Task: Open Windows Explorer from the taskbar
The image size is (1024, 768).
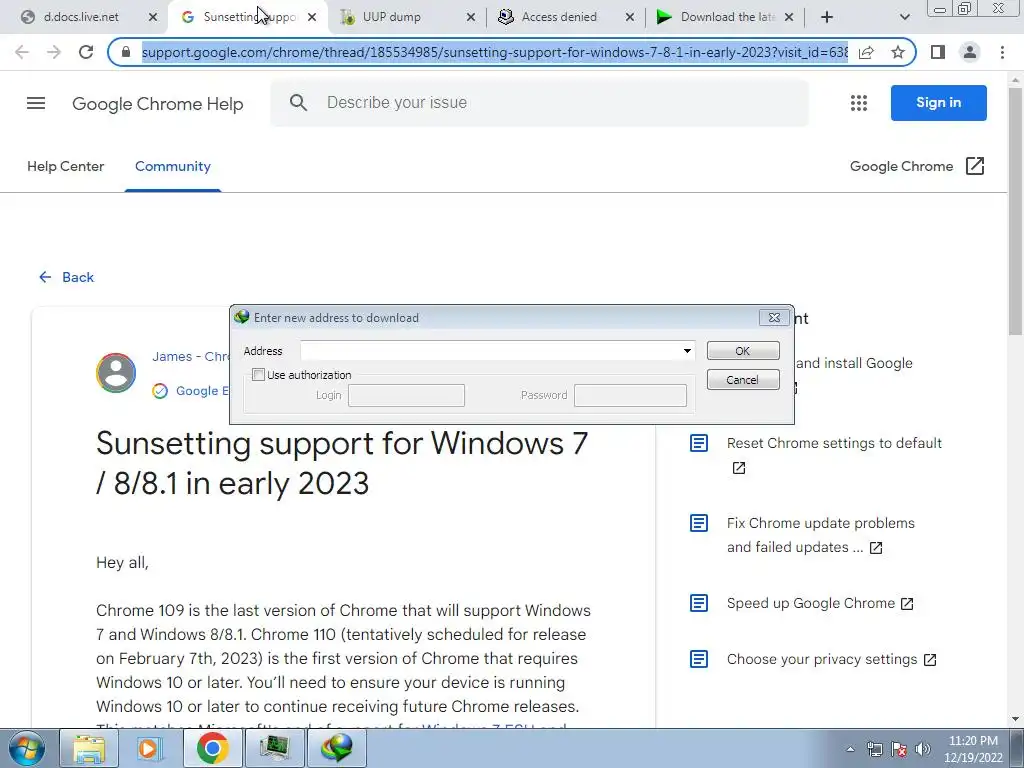Action: pyautogui.click(x=89, y=748)
